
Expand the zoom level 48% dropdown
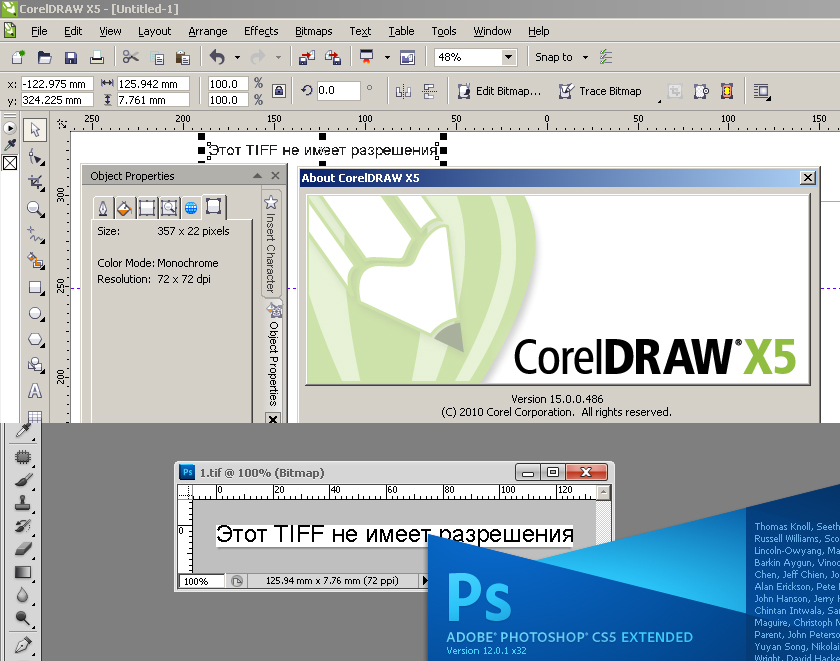pos(508,57)
